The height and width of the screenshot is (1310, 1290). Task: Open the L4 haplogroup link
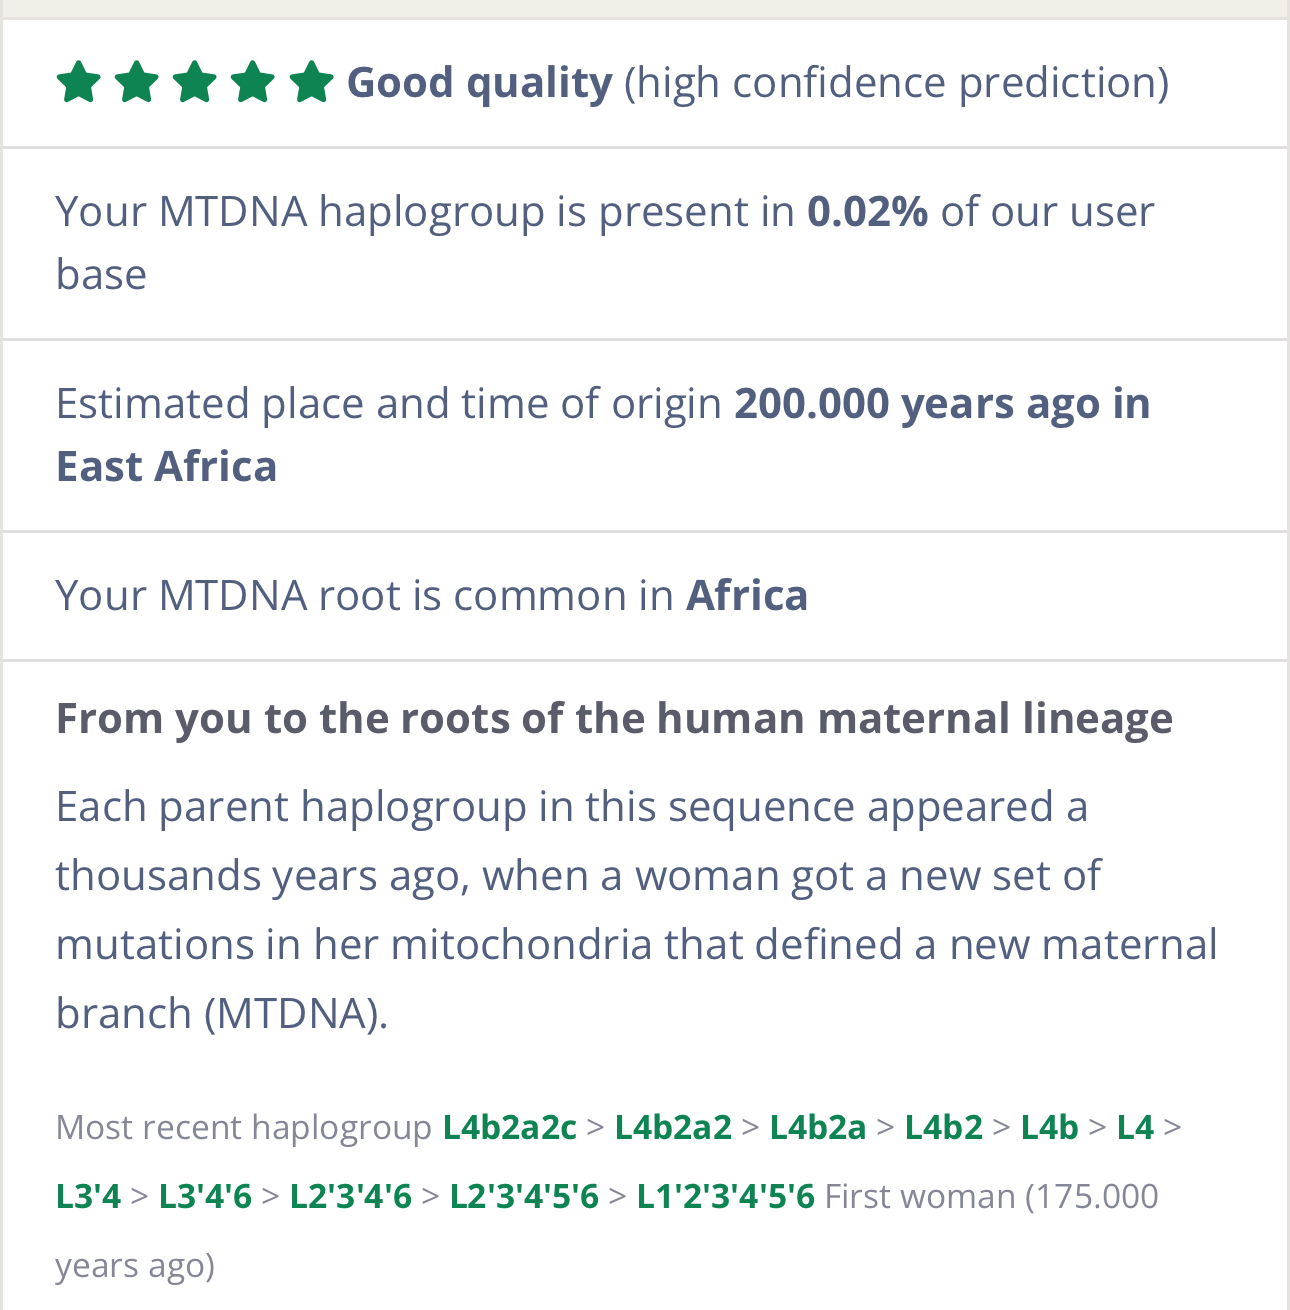tap(1135, 1127)
